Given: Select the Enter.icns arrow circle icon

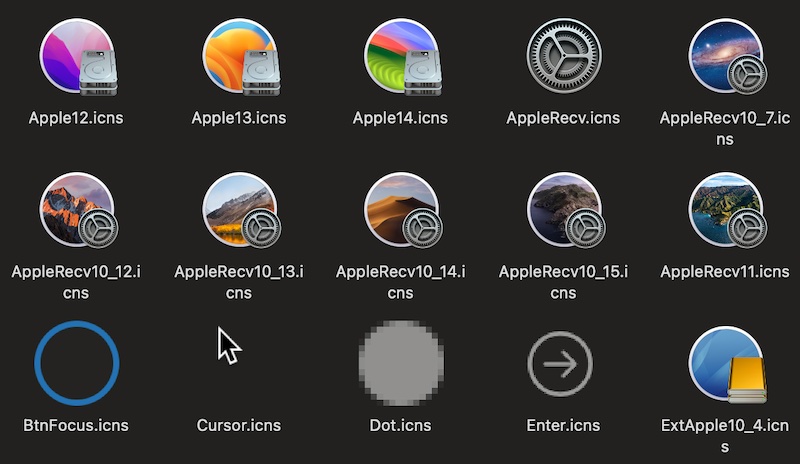Looking at the screenshot, I should (560, 363).
